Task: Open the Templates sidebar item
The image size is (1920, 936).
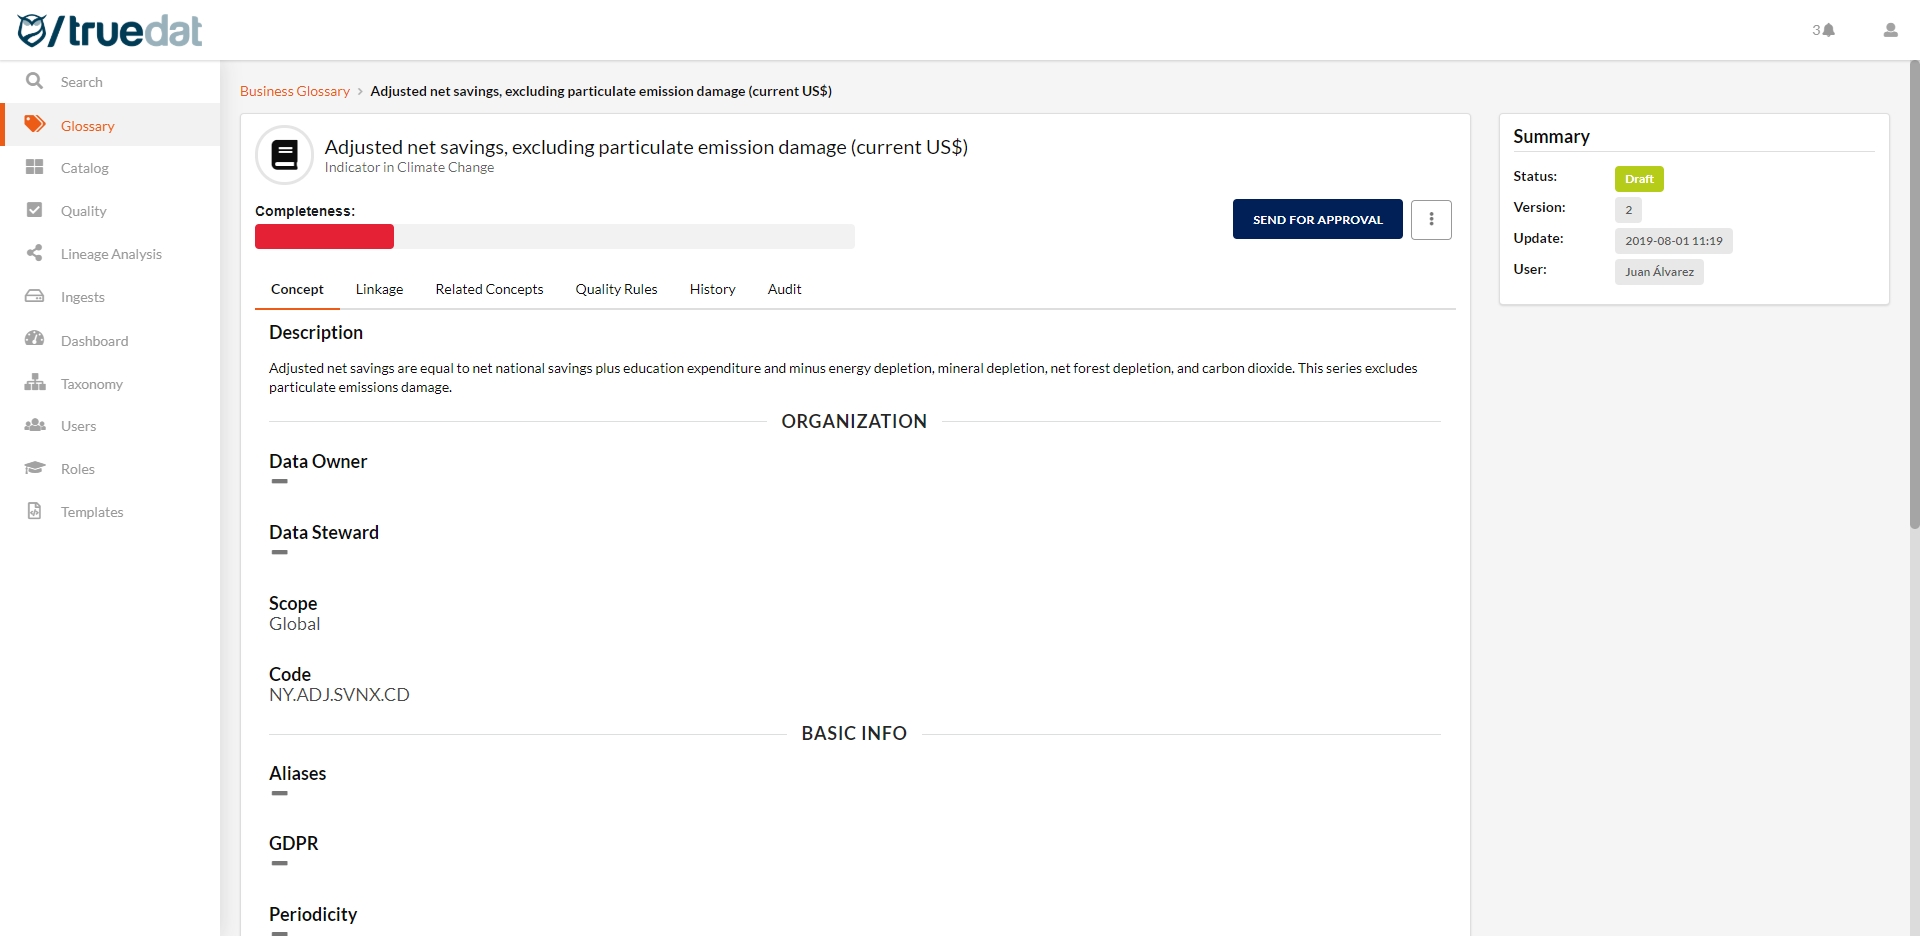Action: 92,512
